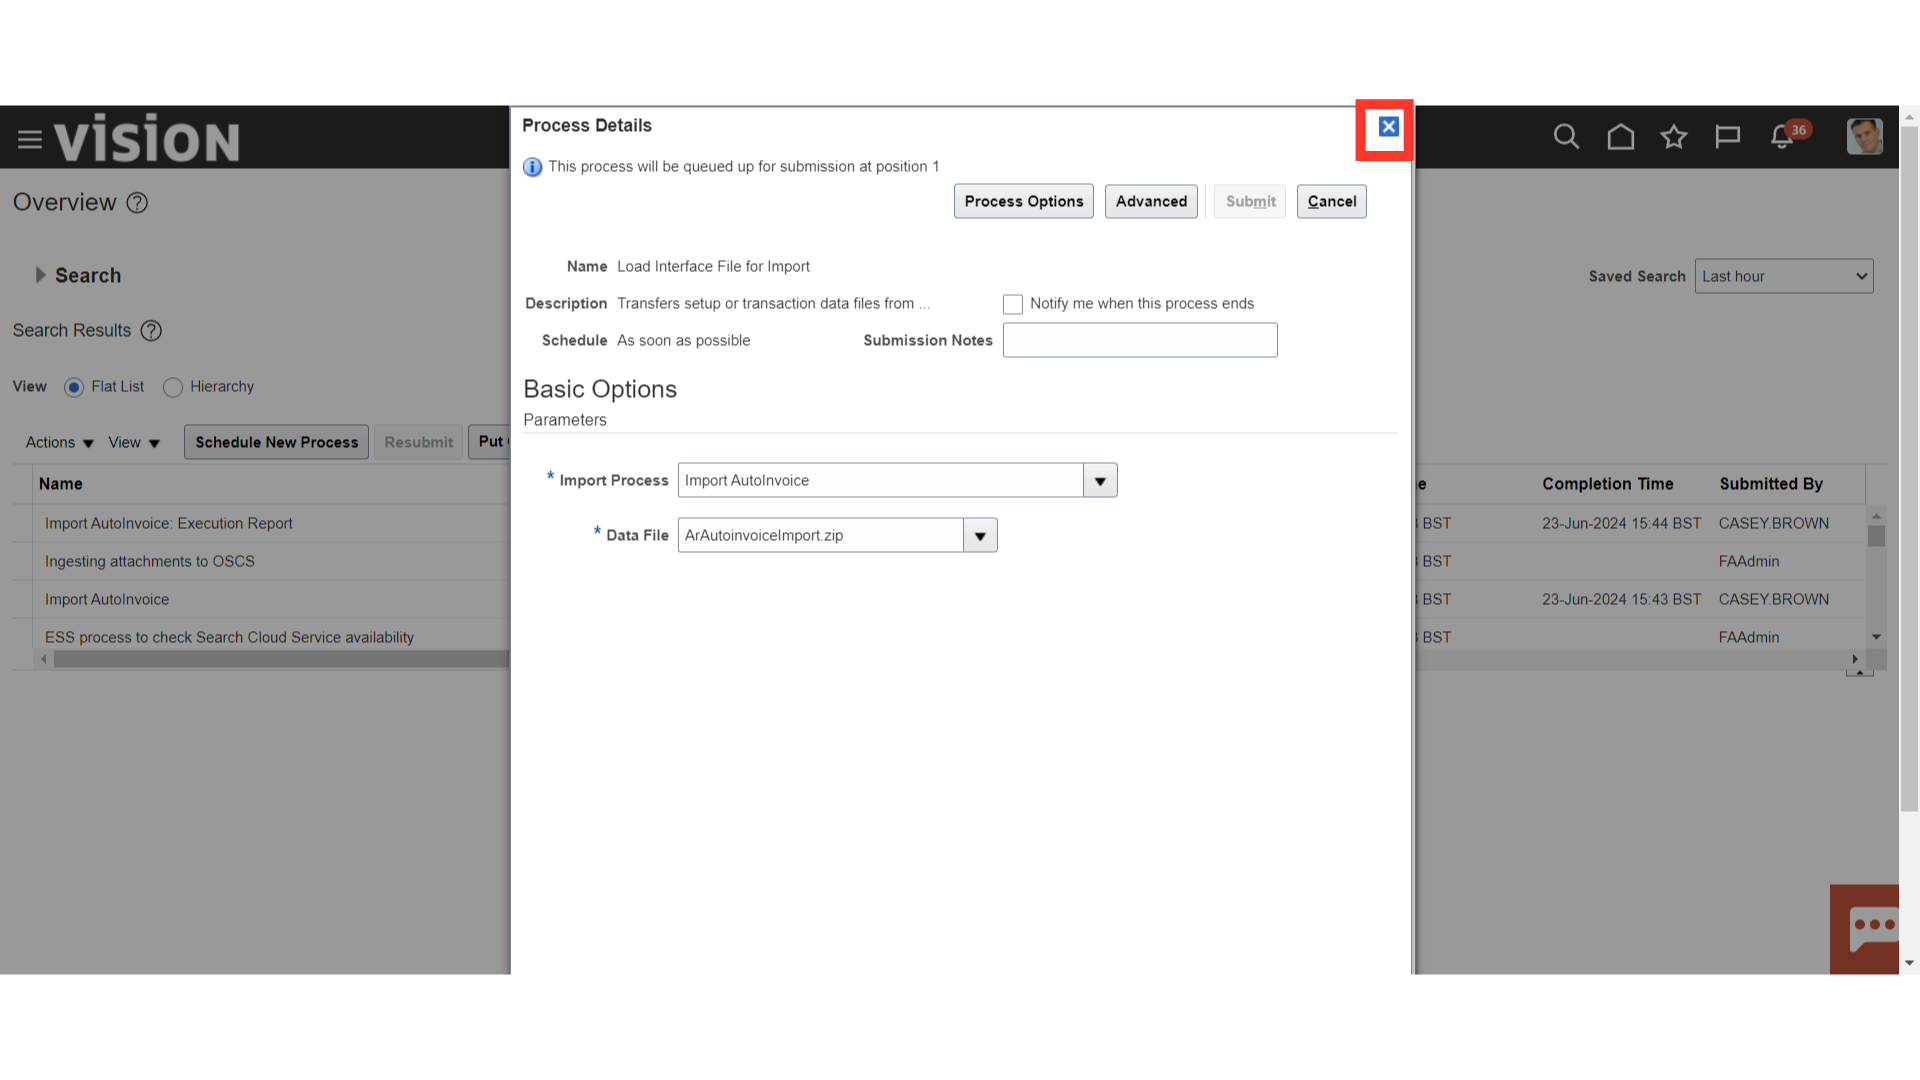The width and height of the screenshot is (1920, 1080).
Task: Open the Watchlist flag icon
Action: point(1727,136)
